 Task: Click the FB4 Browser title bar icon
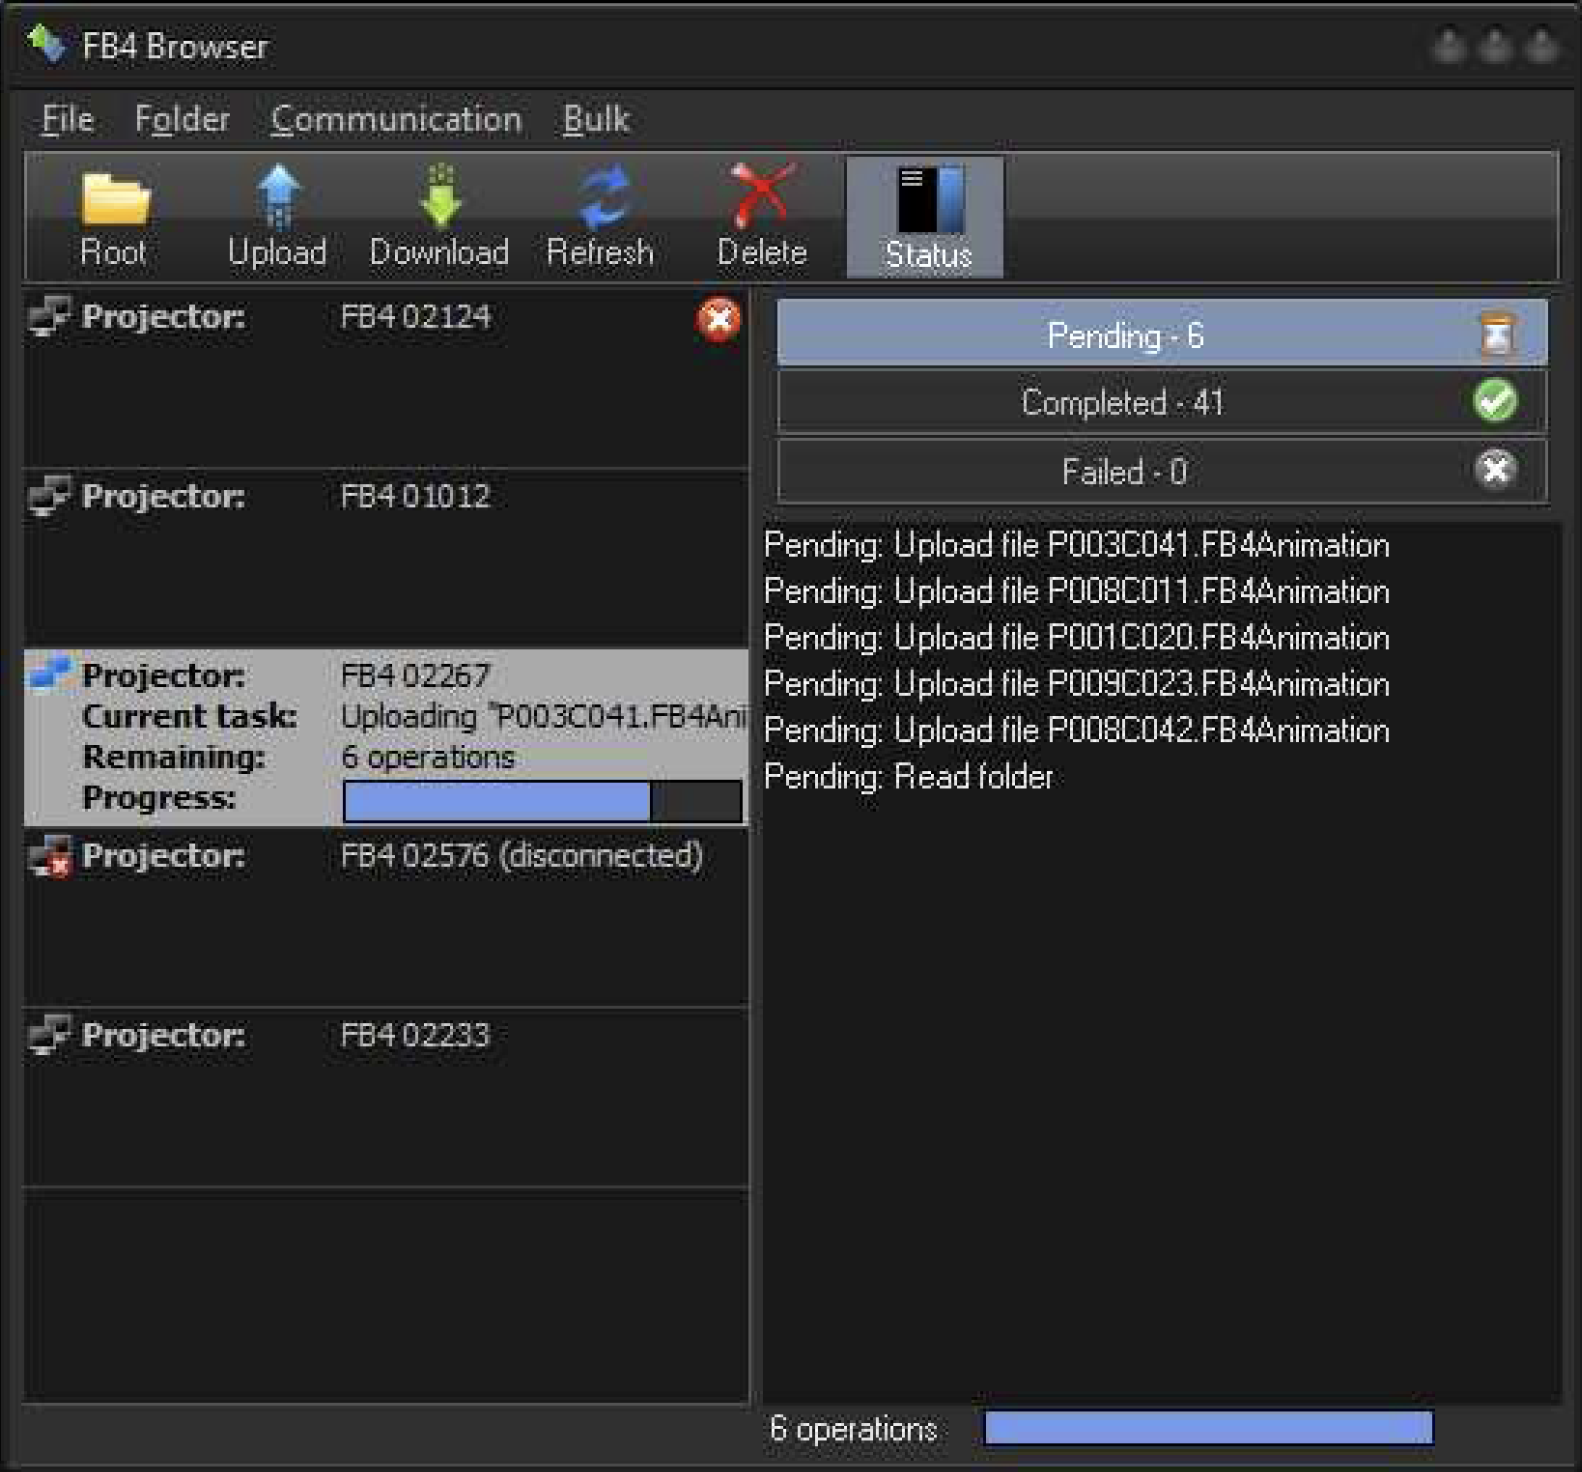click(46, 44)
